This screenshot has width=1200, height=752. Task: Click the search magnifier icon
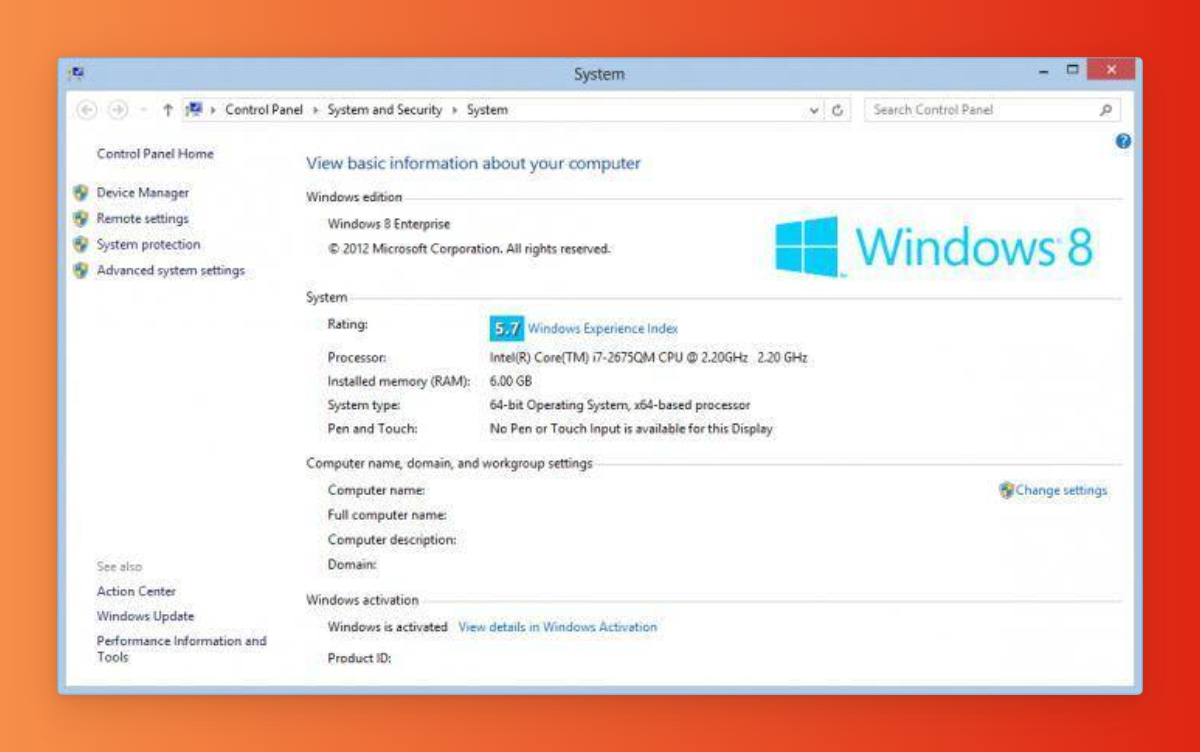1105,110
